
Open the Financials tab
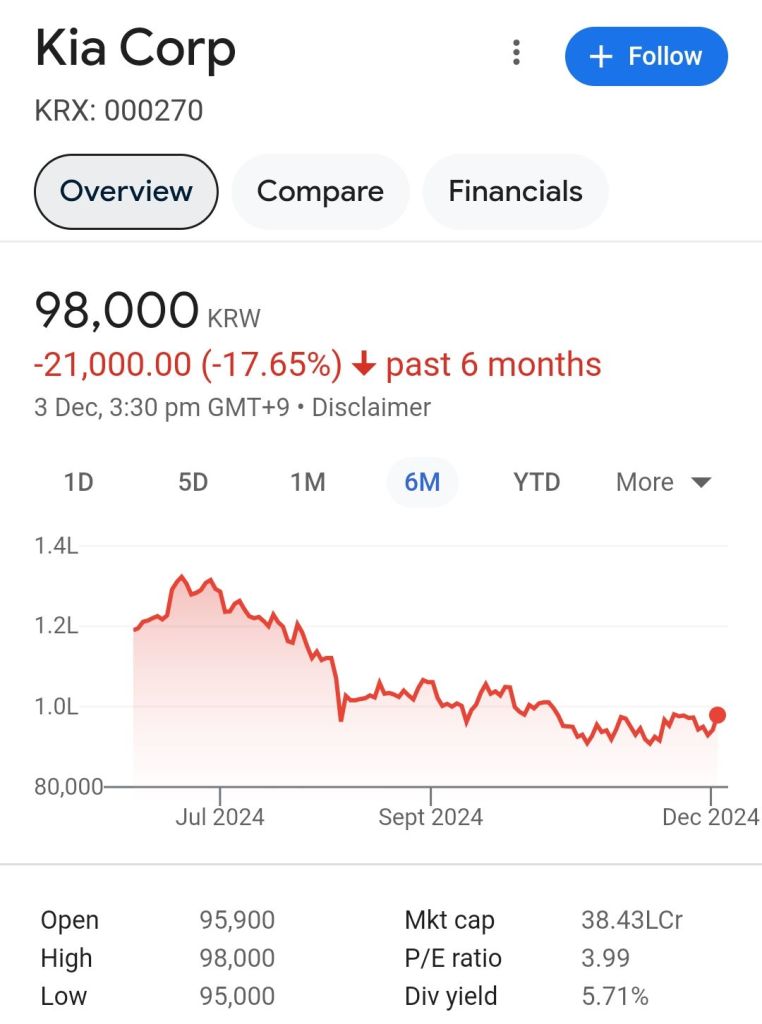[x=515, y=191]
